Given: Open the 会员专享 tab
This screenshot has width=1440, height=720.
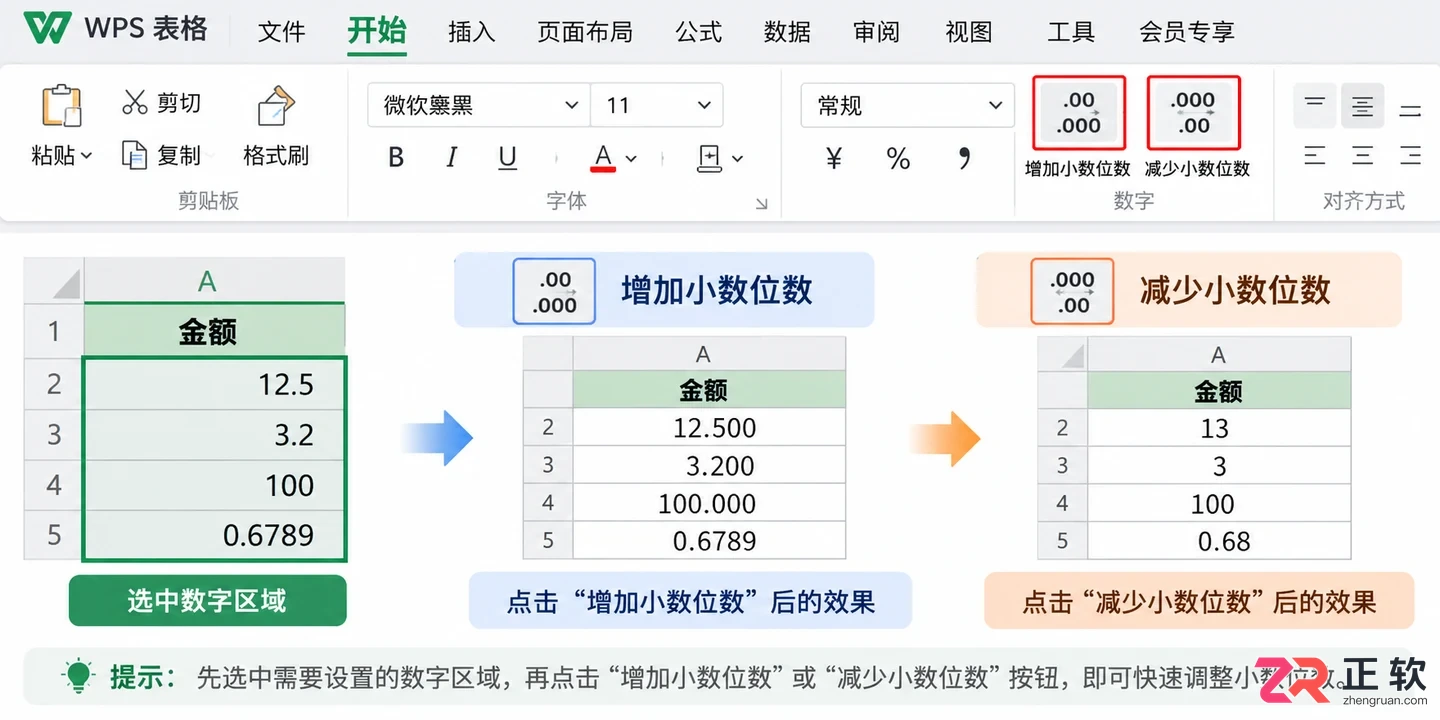Looking at the screenshot, I should tap(1187, 32).
